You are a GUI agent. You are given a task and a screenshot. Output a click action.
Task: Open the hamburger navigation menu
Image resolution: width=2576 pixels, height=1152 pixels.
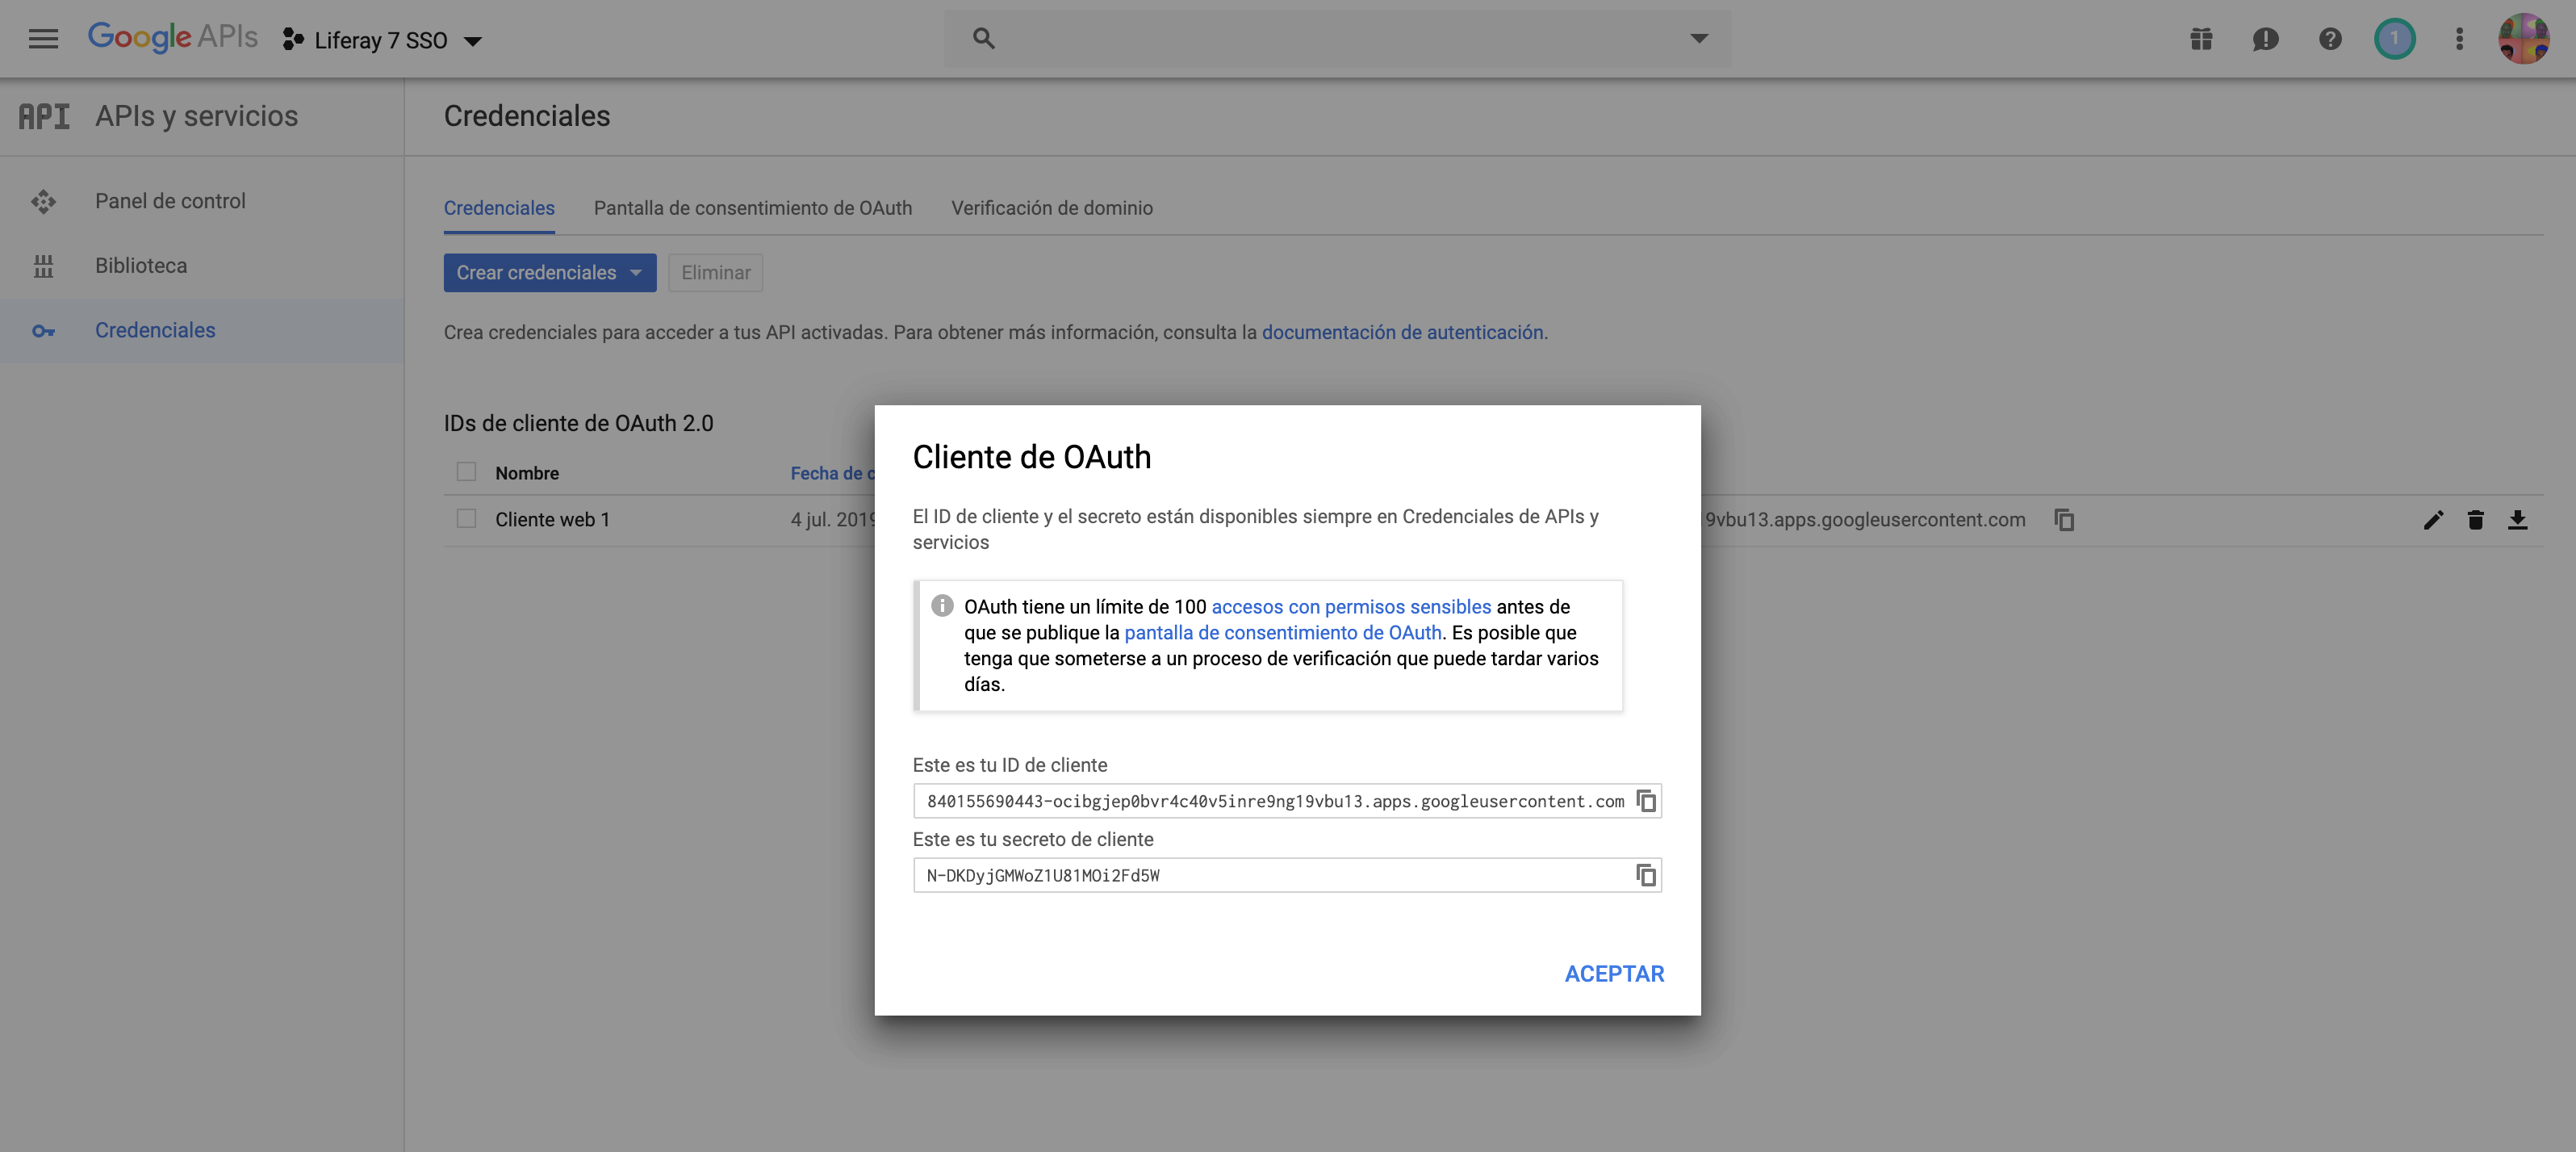point(43,39)
